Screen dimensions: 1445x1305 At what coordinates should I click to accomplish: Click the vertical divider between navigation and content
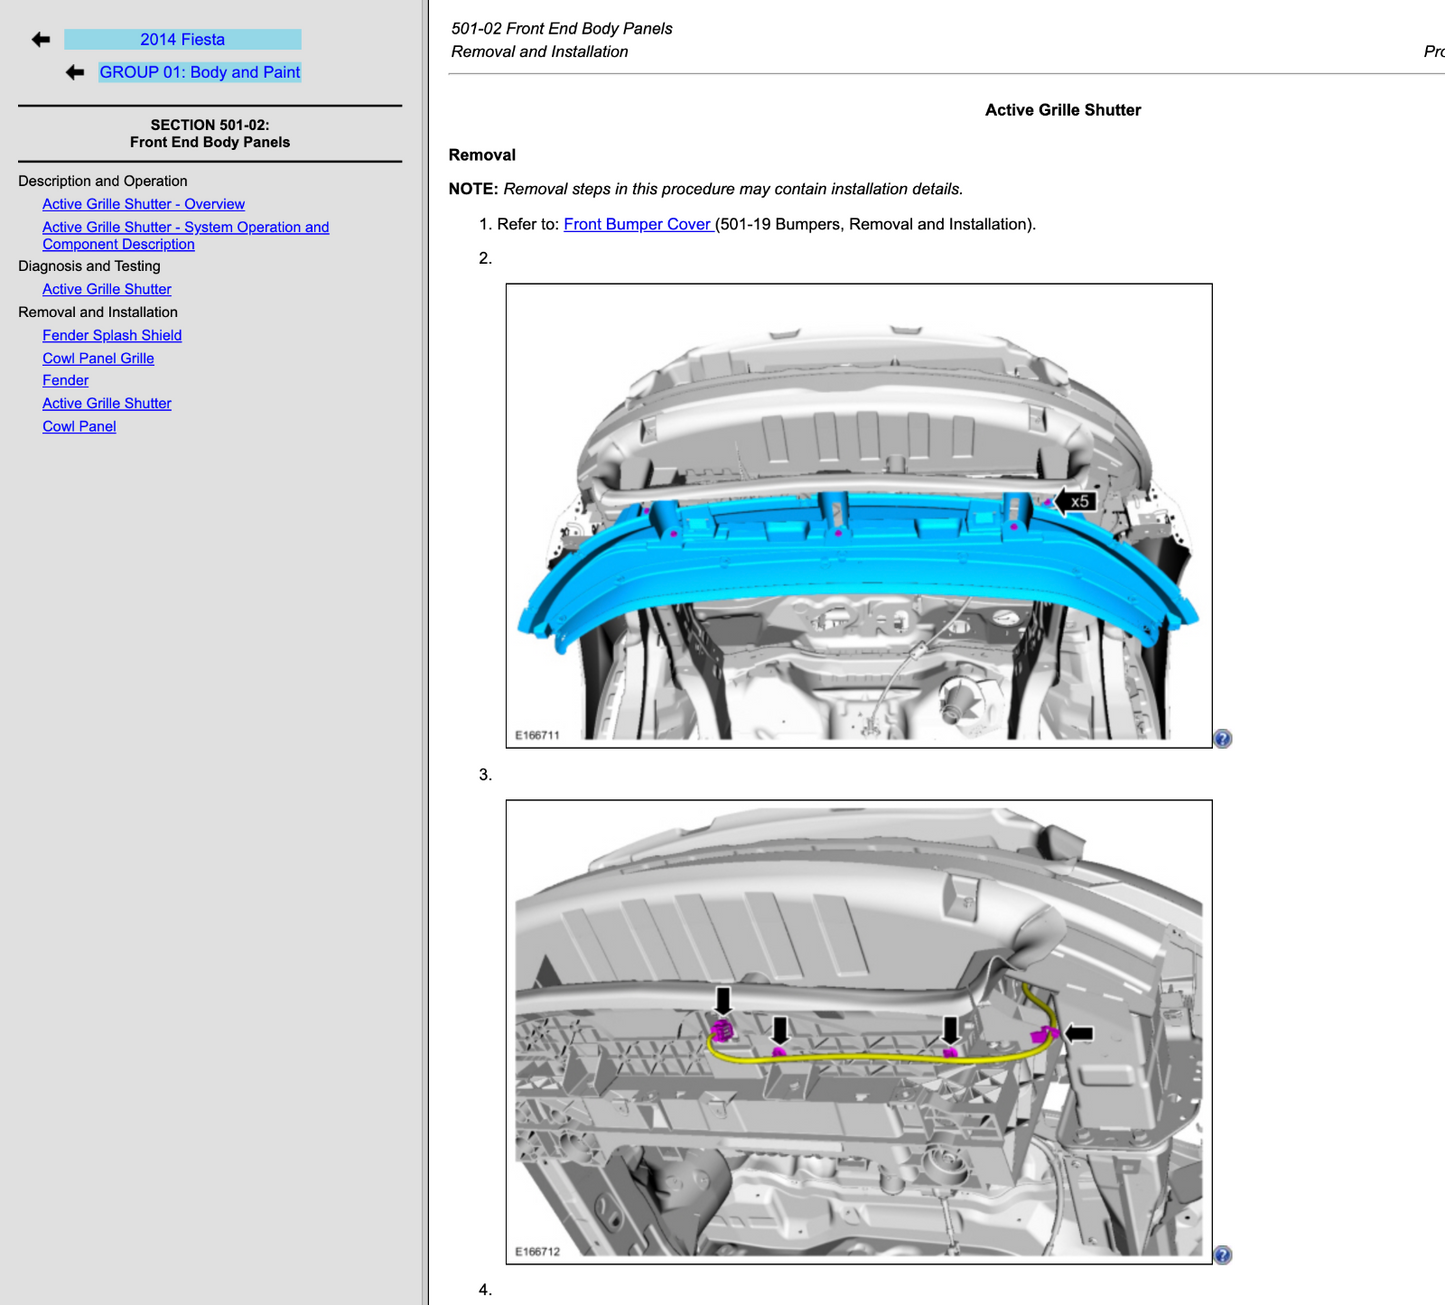tap(426, 652)
